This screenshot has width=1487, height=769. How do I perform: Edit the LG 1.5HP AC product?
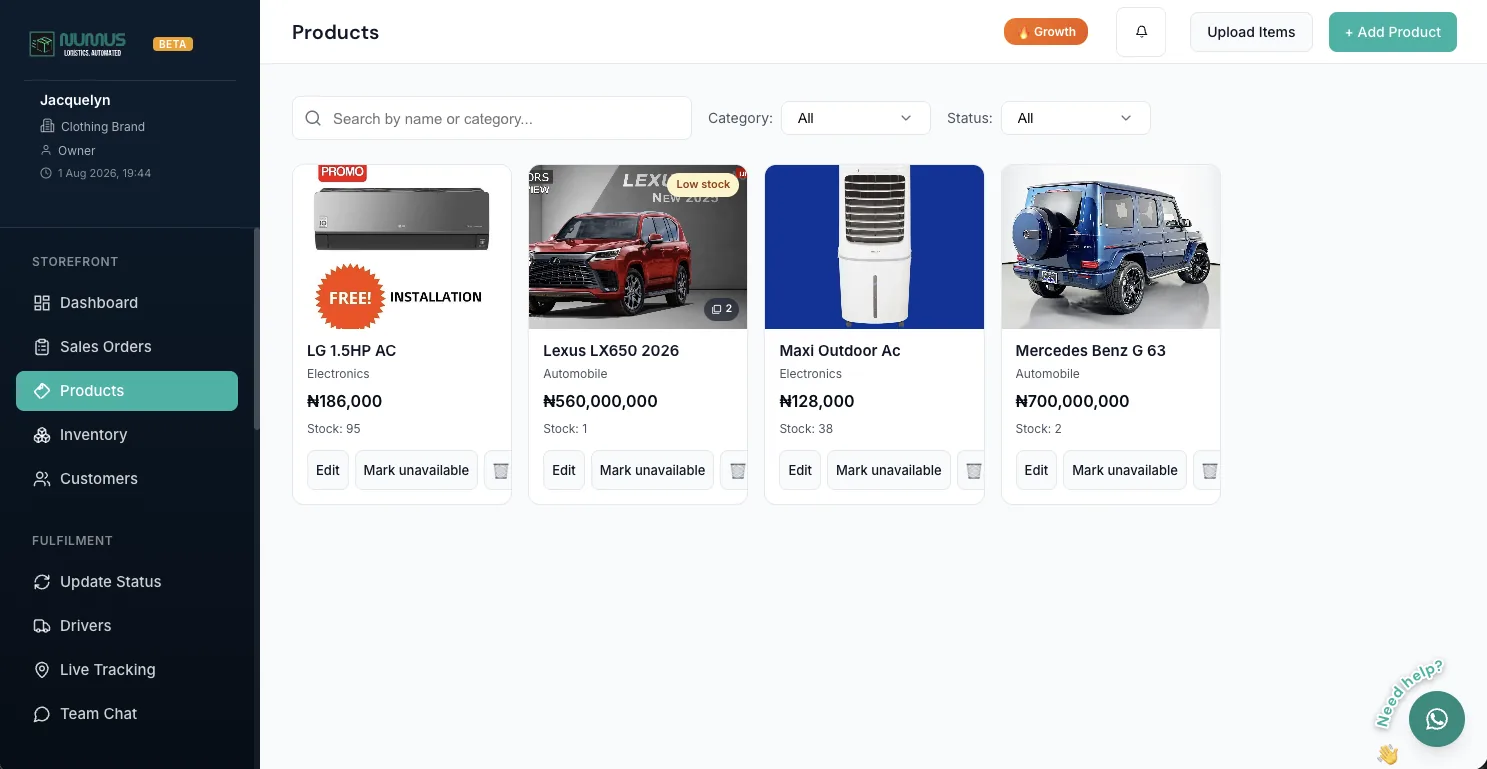tap(328, 470)
